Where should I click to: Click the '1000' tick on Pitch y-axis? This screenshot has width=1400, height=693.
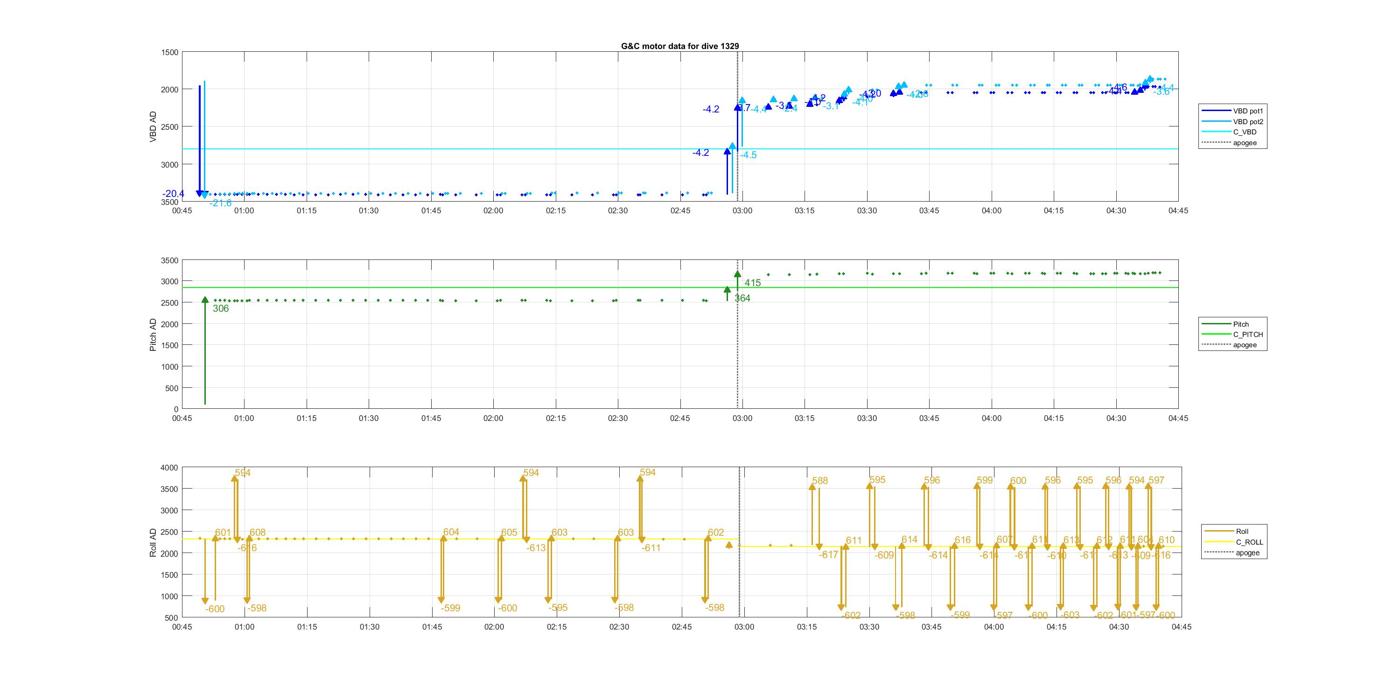[x=170, y=367]
